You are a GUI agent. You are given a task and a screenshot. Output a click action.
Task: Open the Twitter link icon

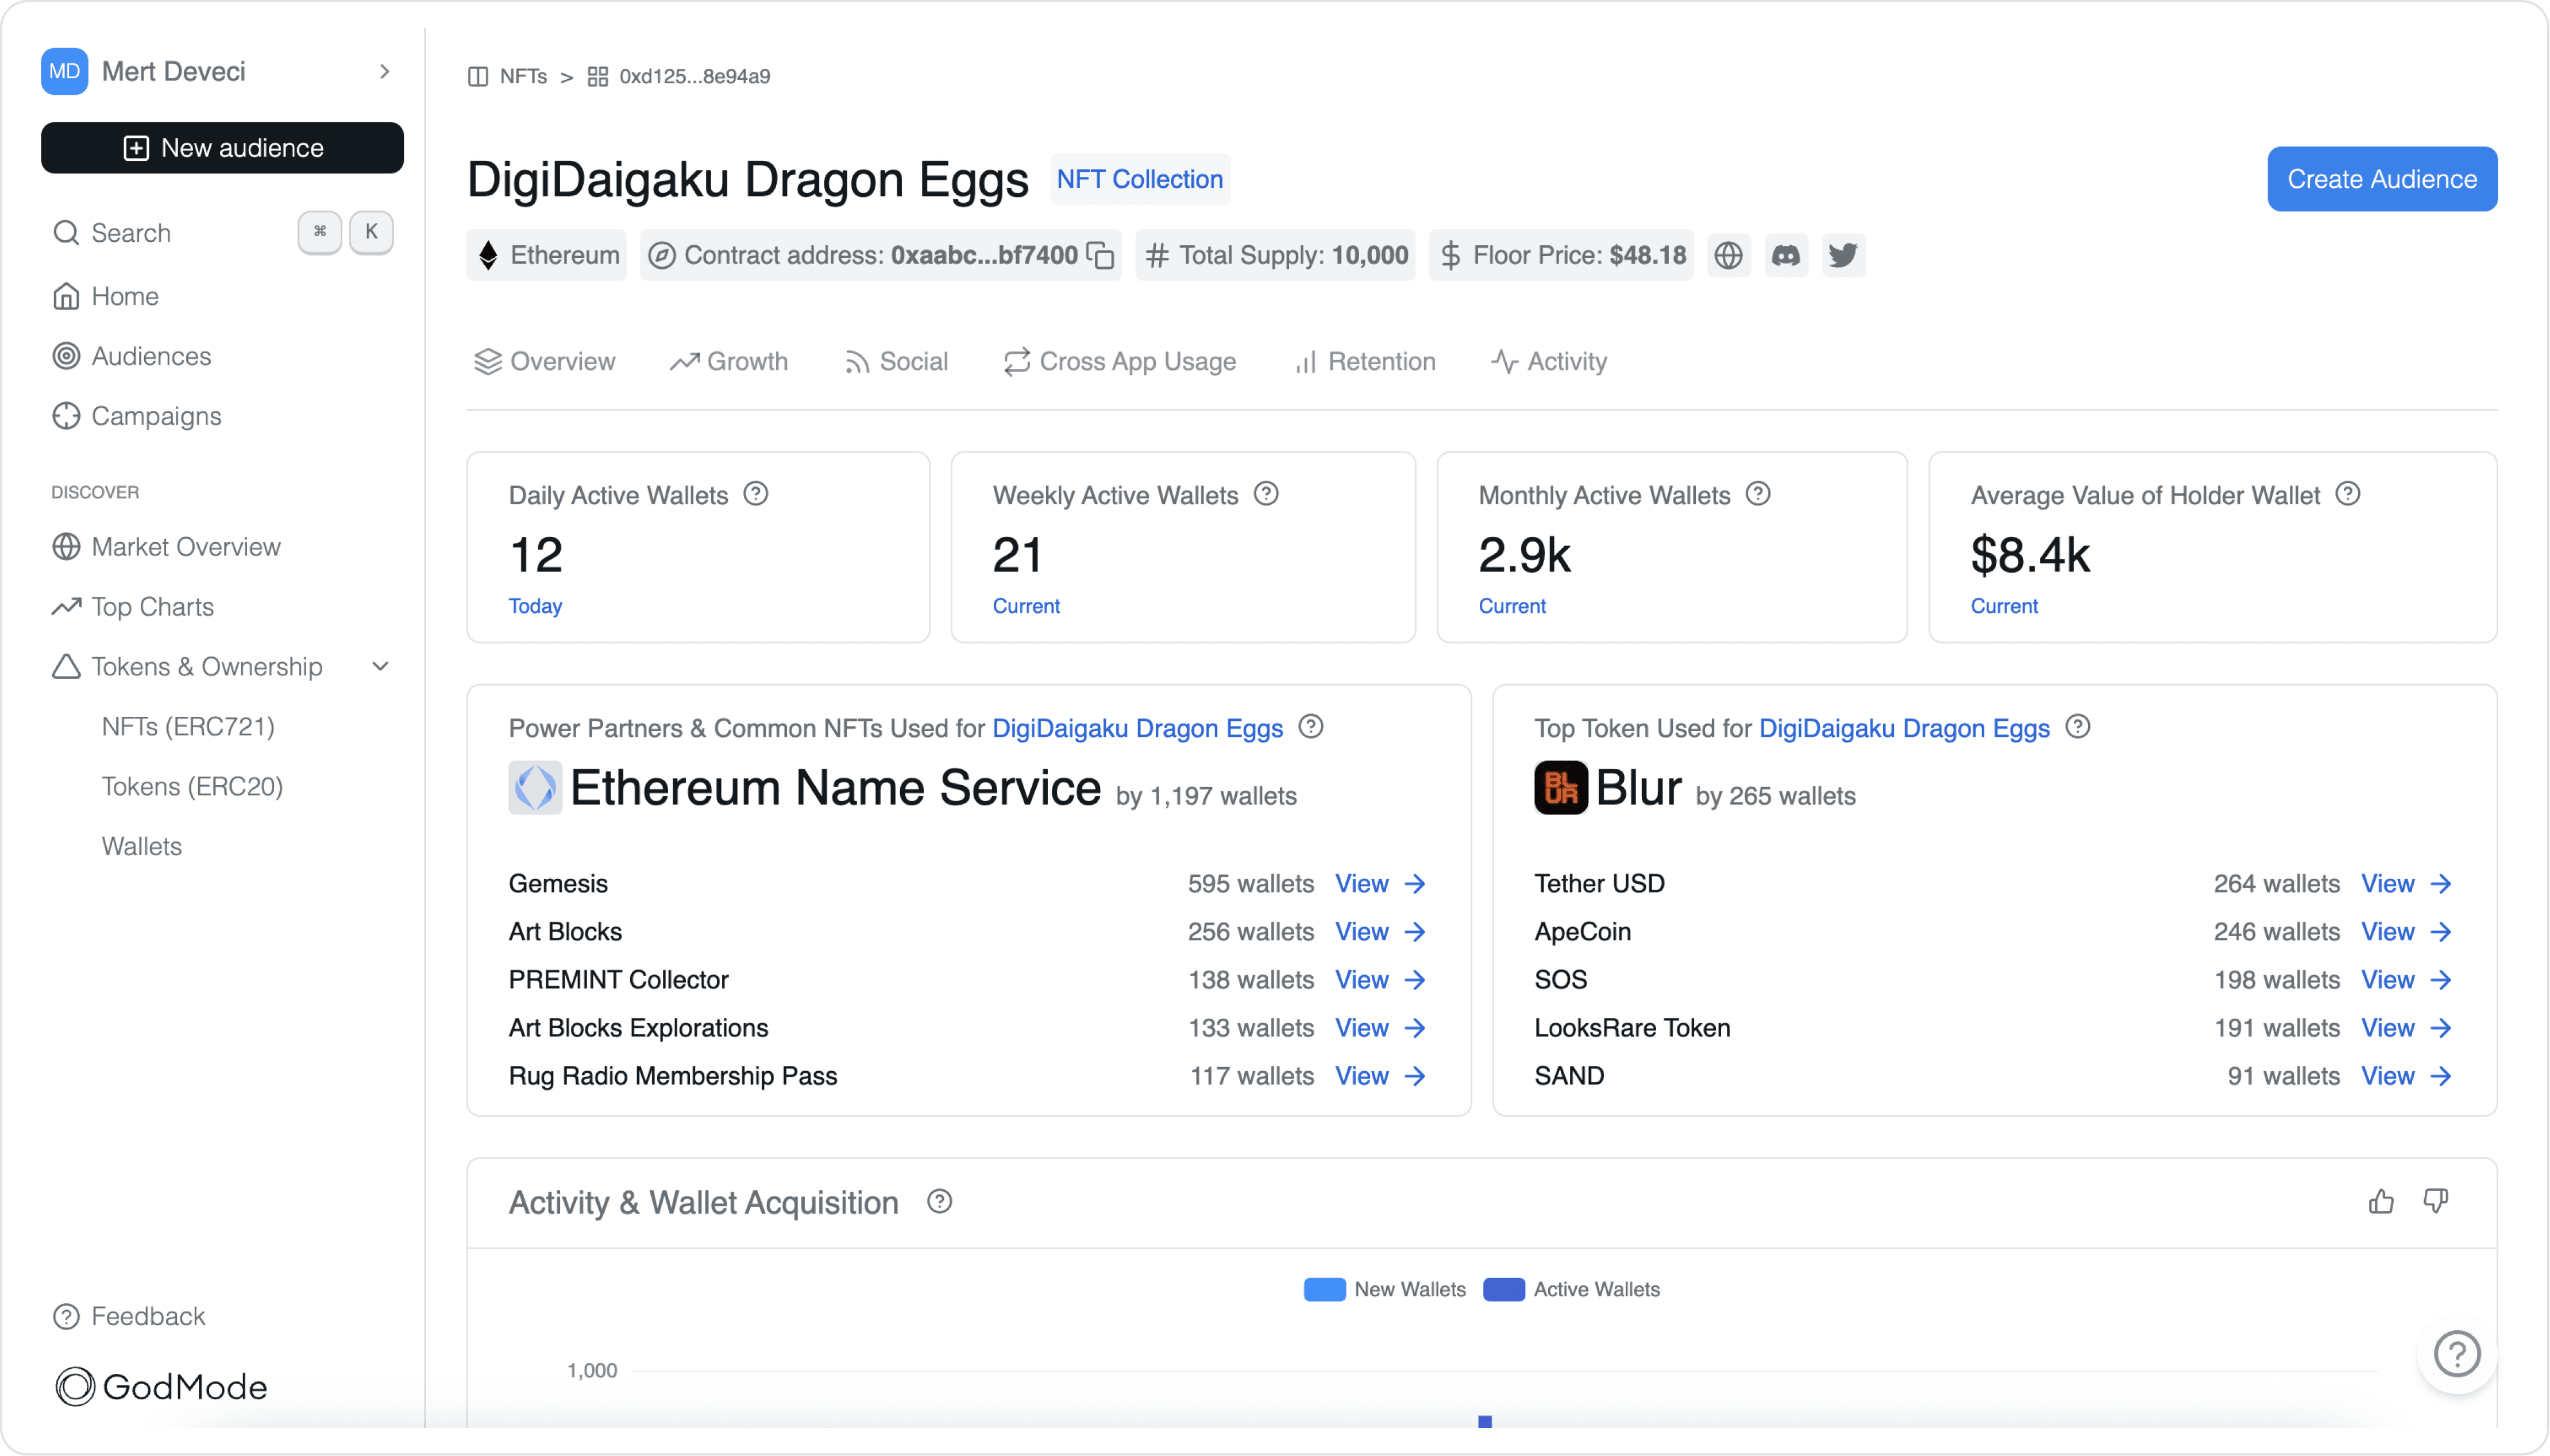[1842, 255]
